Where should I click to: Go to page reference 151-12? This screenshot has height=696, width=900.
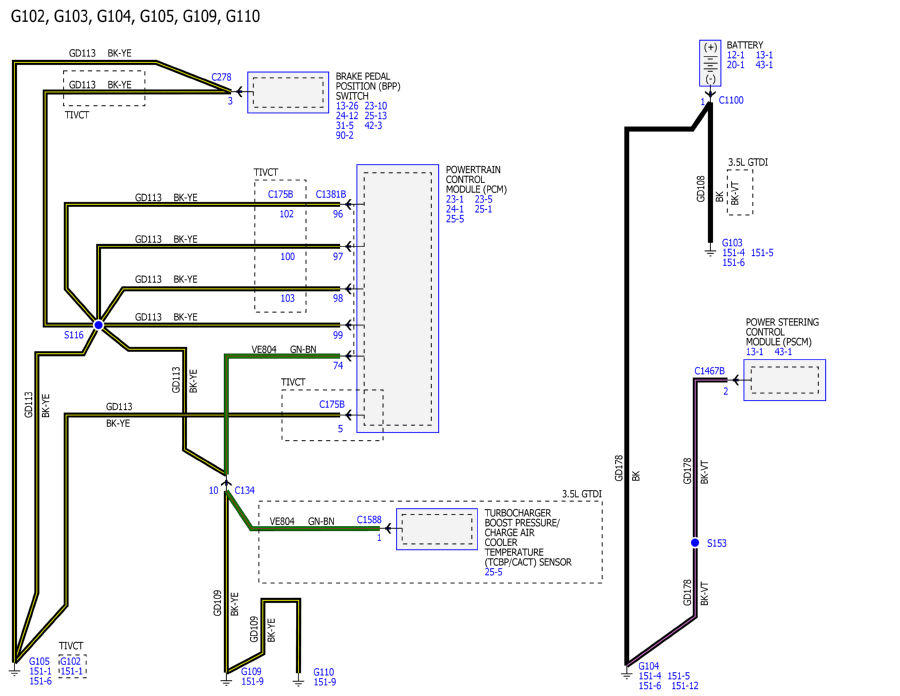point(685,686)
